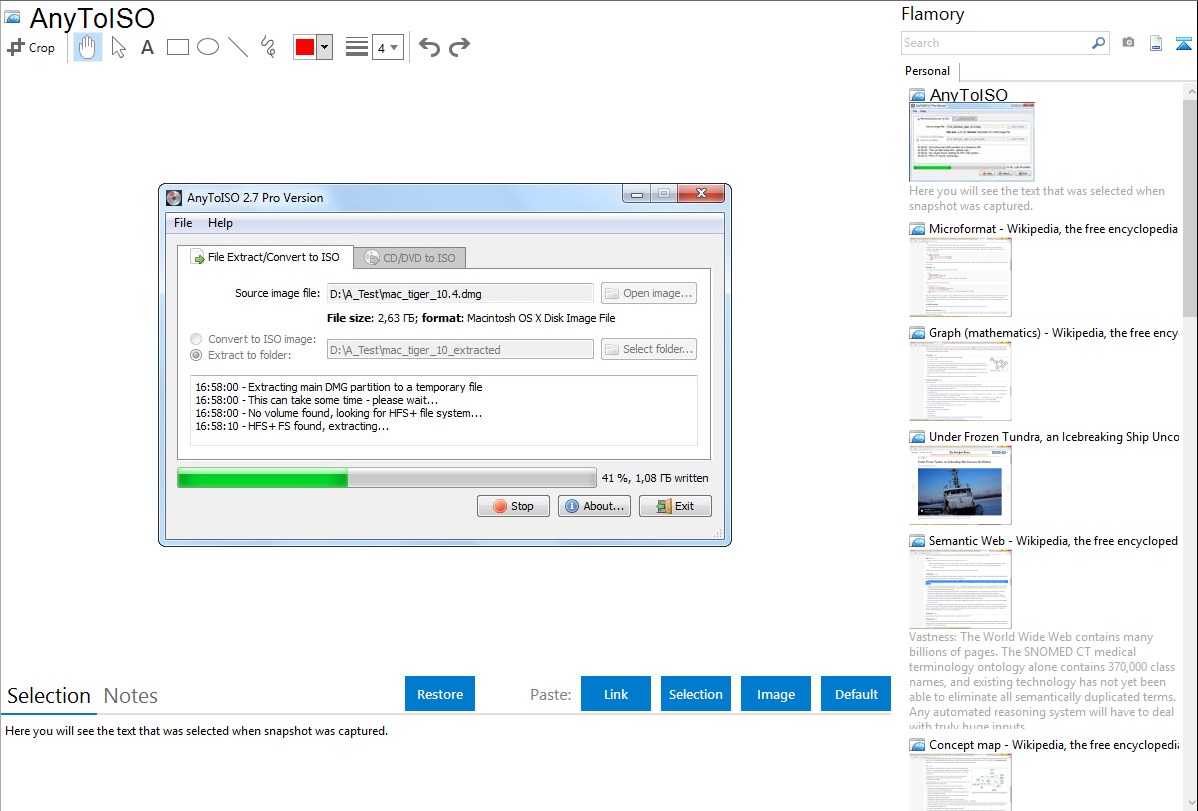Click the Exit button
The width and height of the screenshot is (1198, 811).
pos(675,506)
